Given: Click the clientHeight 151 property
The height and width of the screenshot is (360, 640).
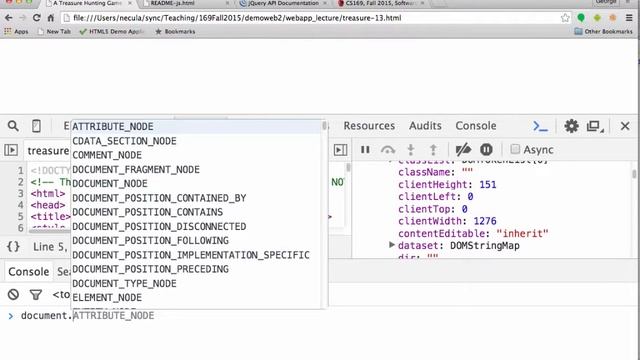Looking at the screenshot, I should click(x=447, y=184).
